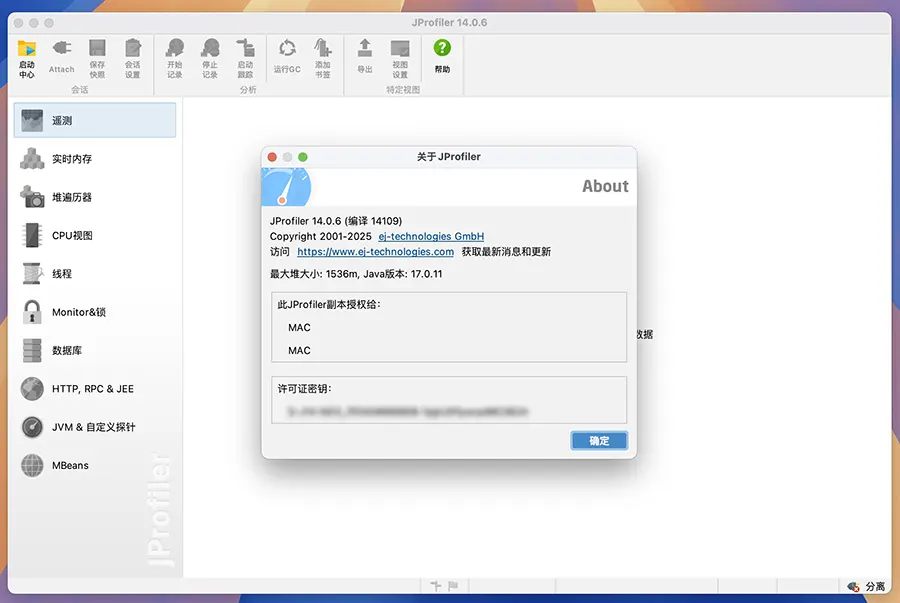
Task: Open 会话设置 session settings icon
Action: [x=132, y=50]
